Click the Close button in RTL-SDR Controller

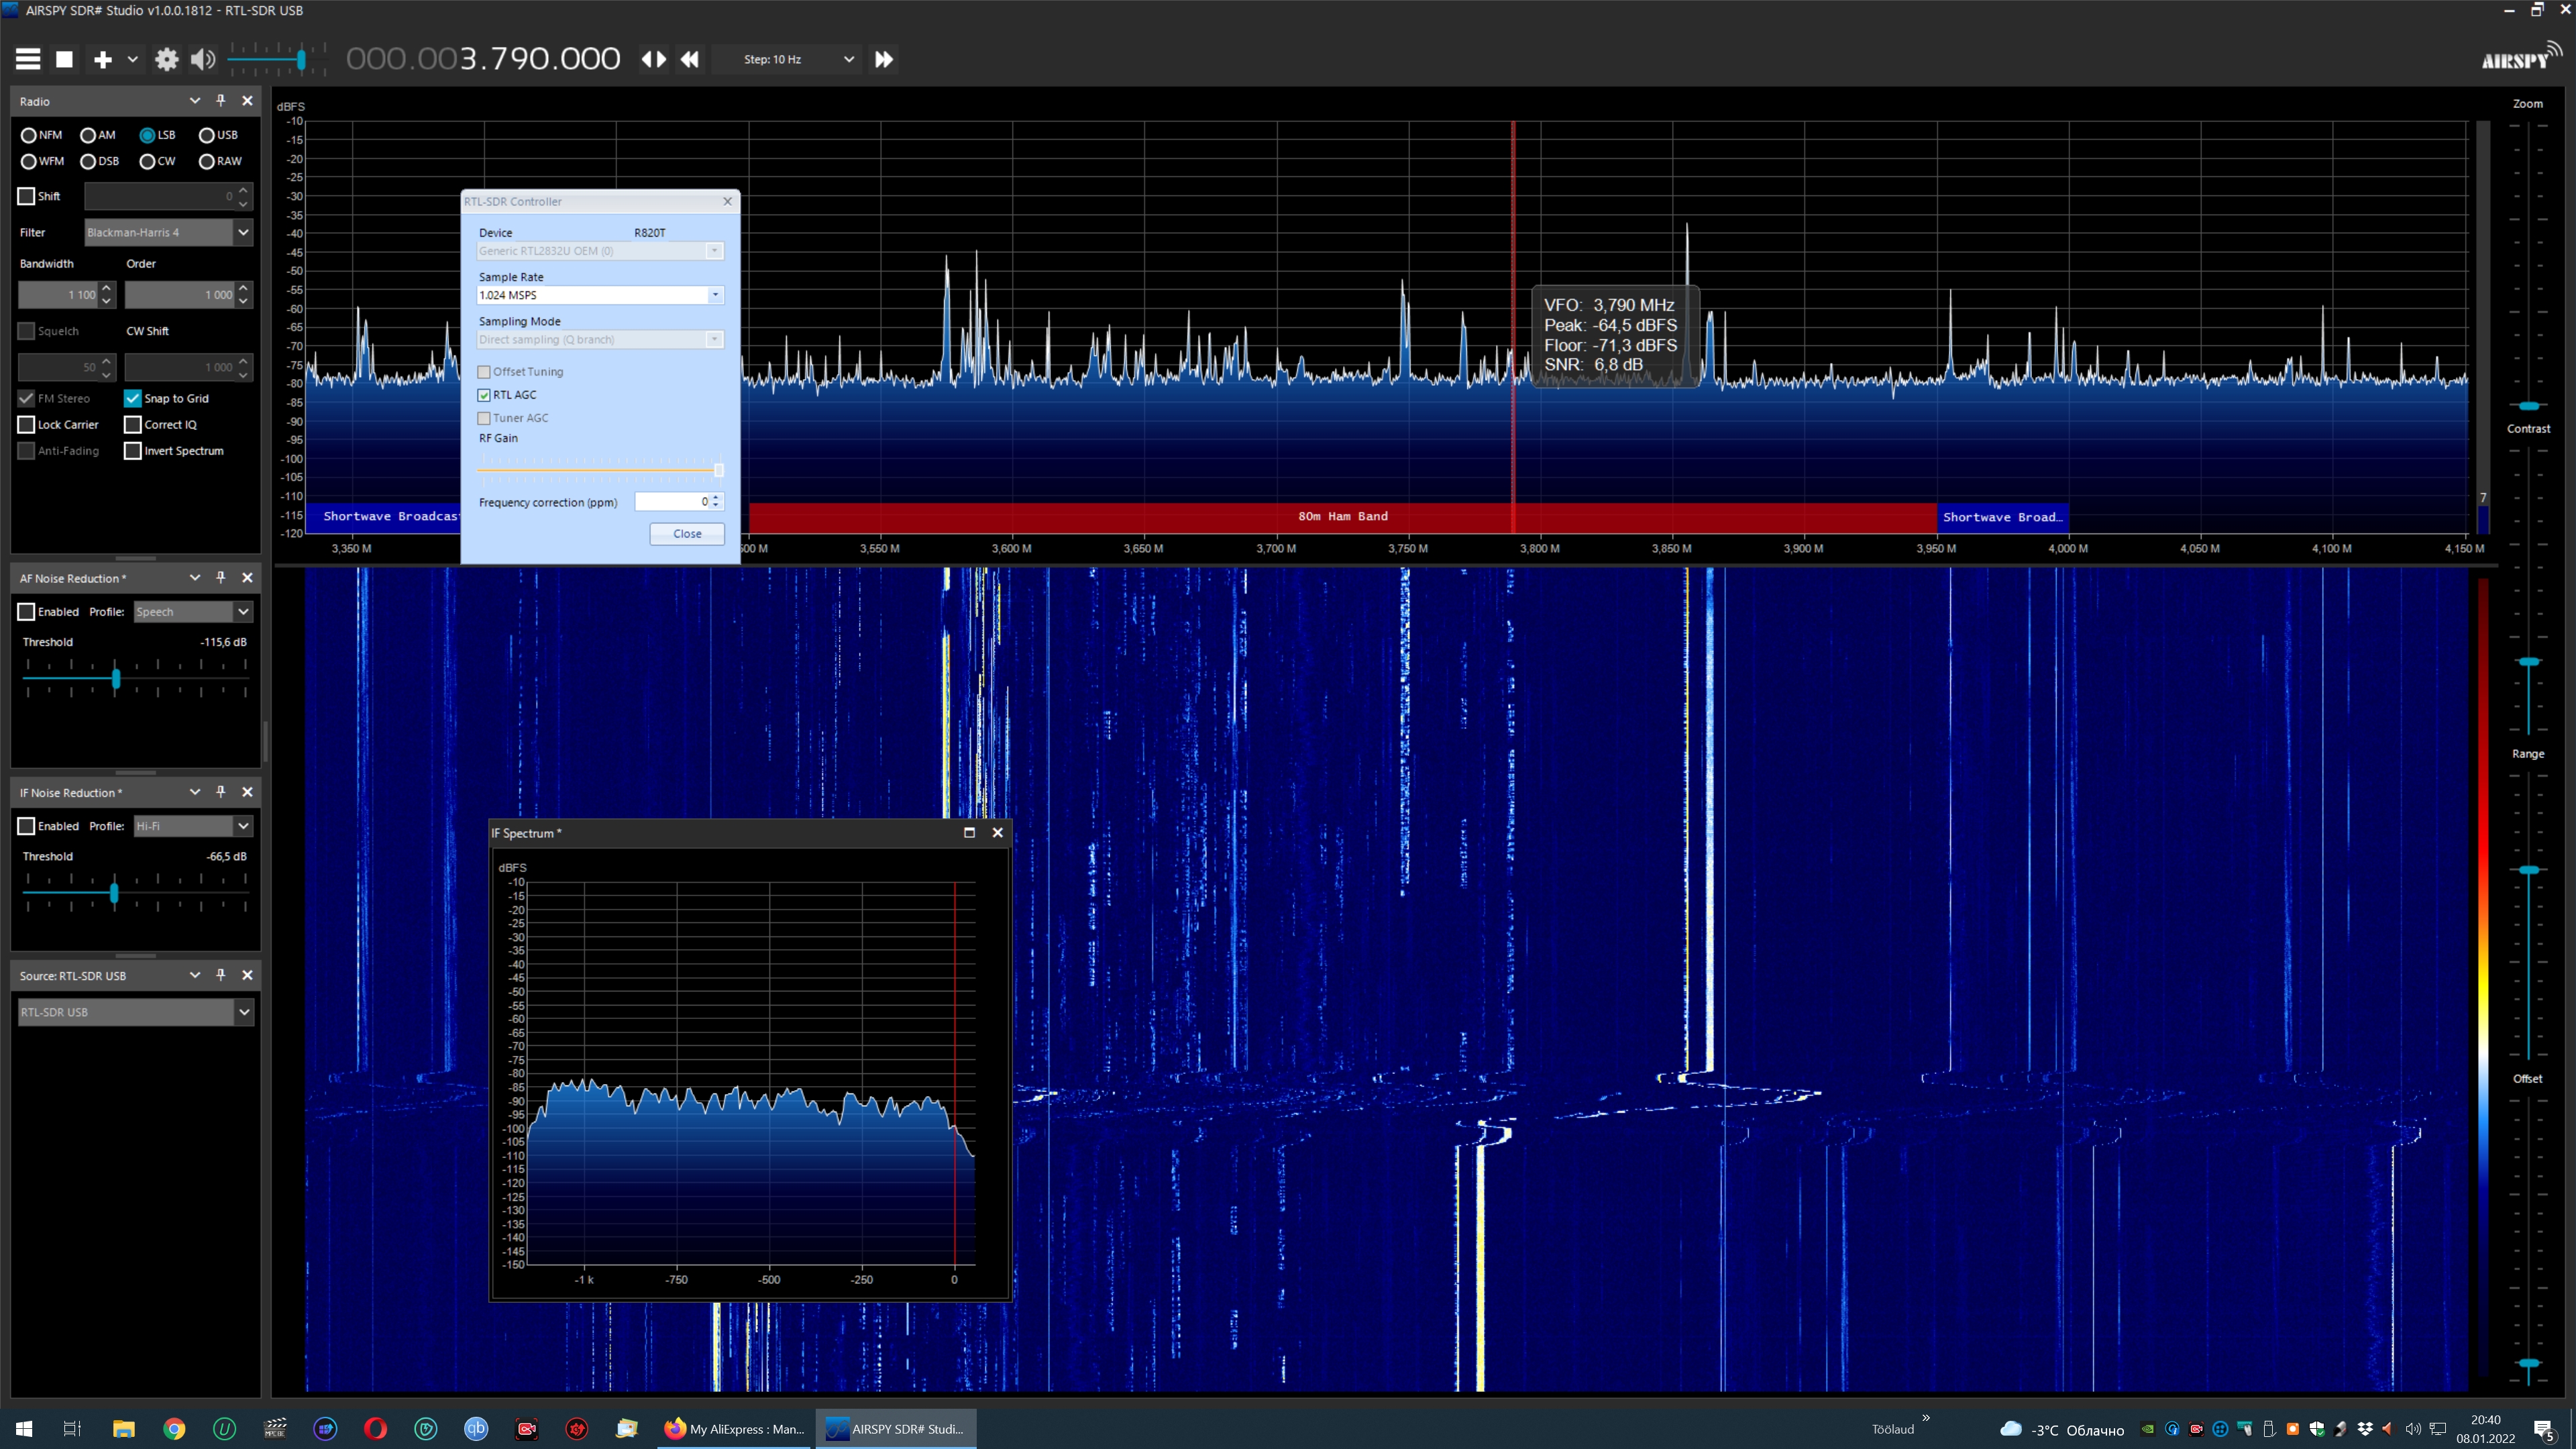tap(687, 534)
